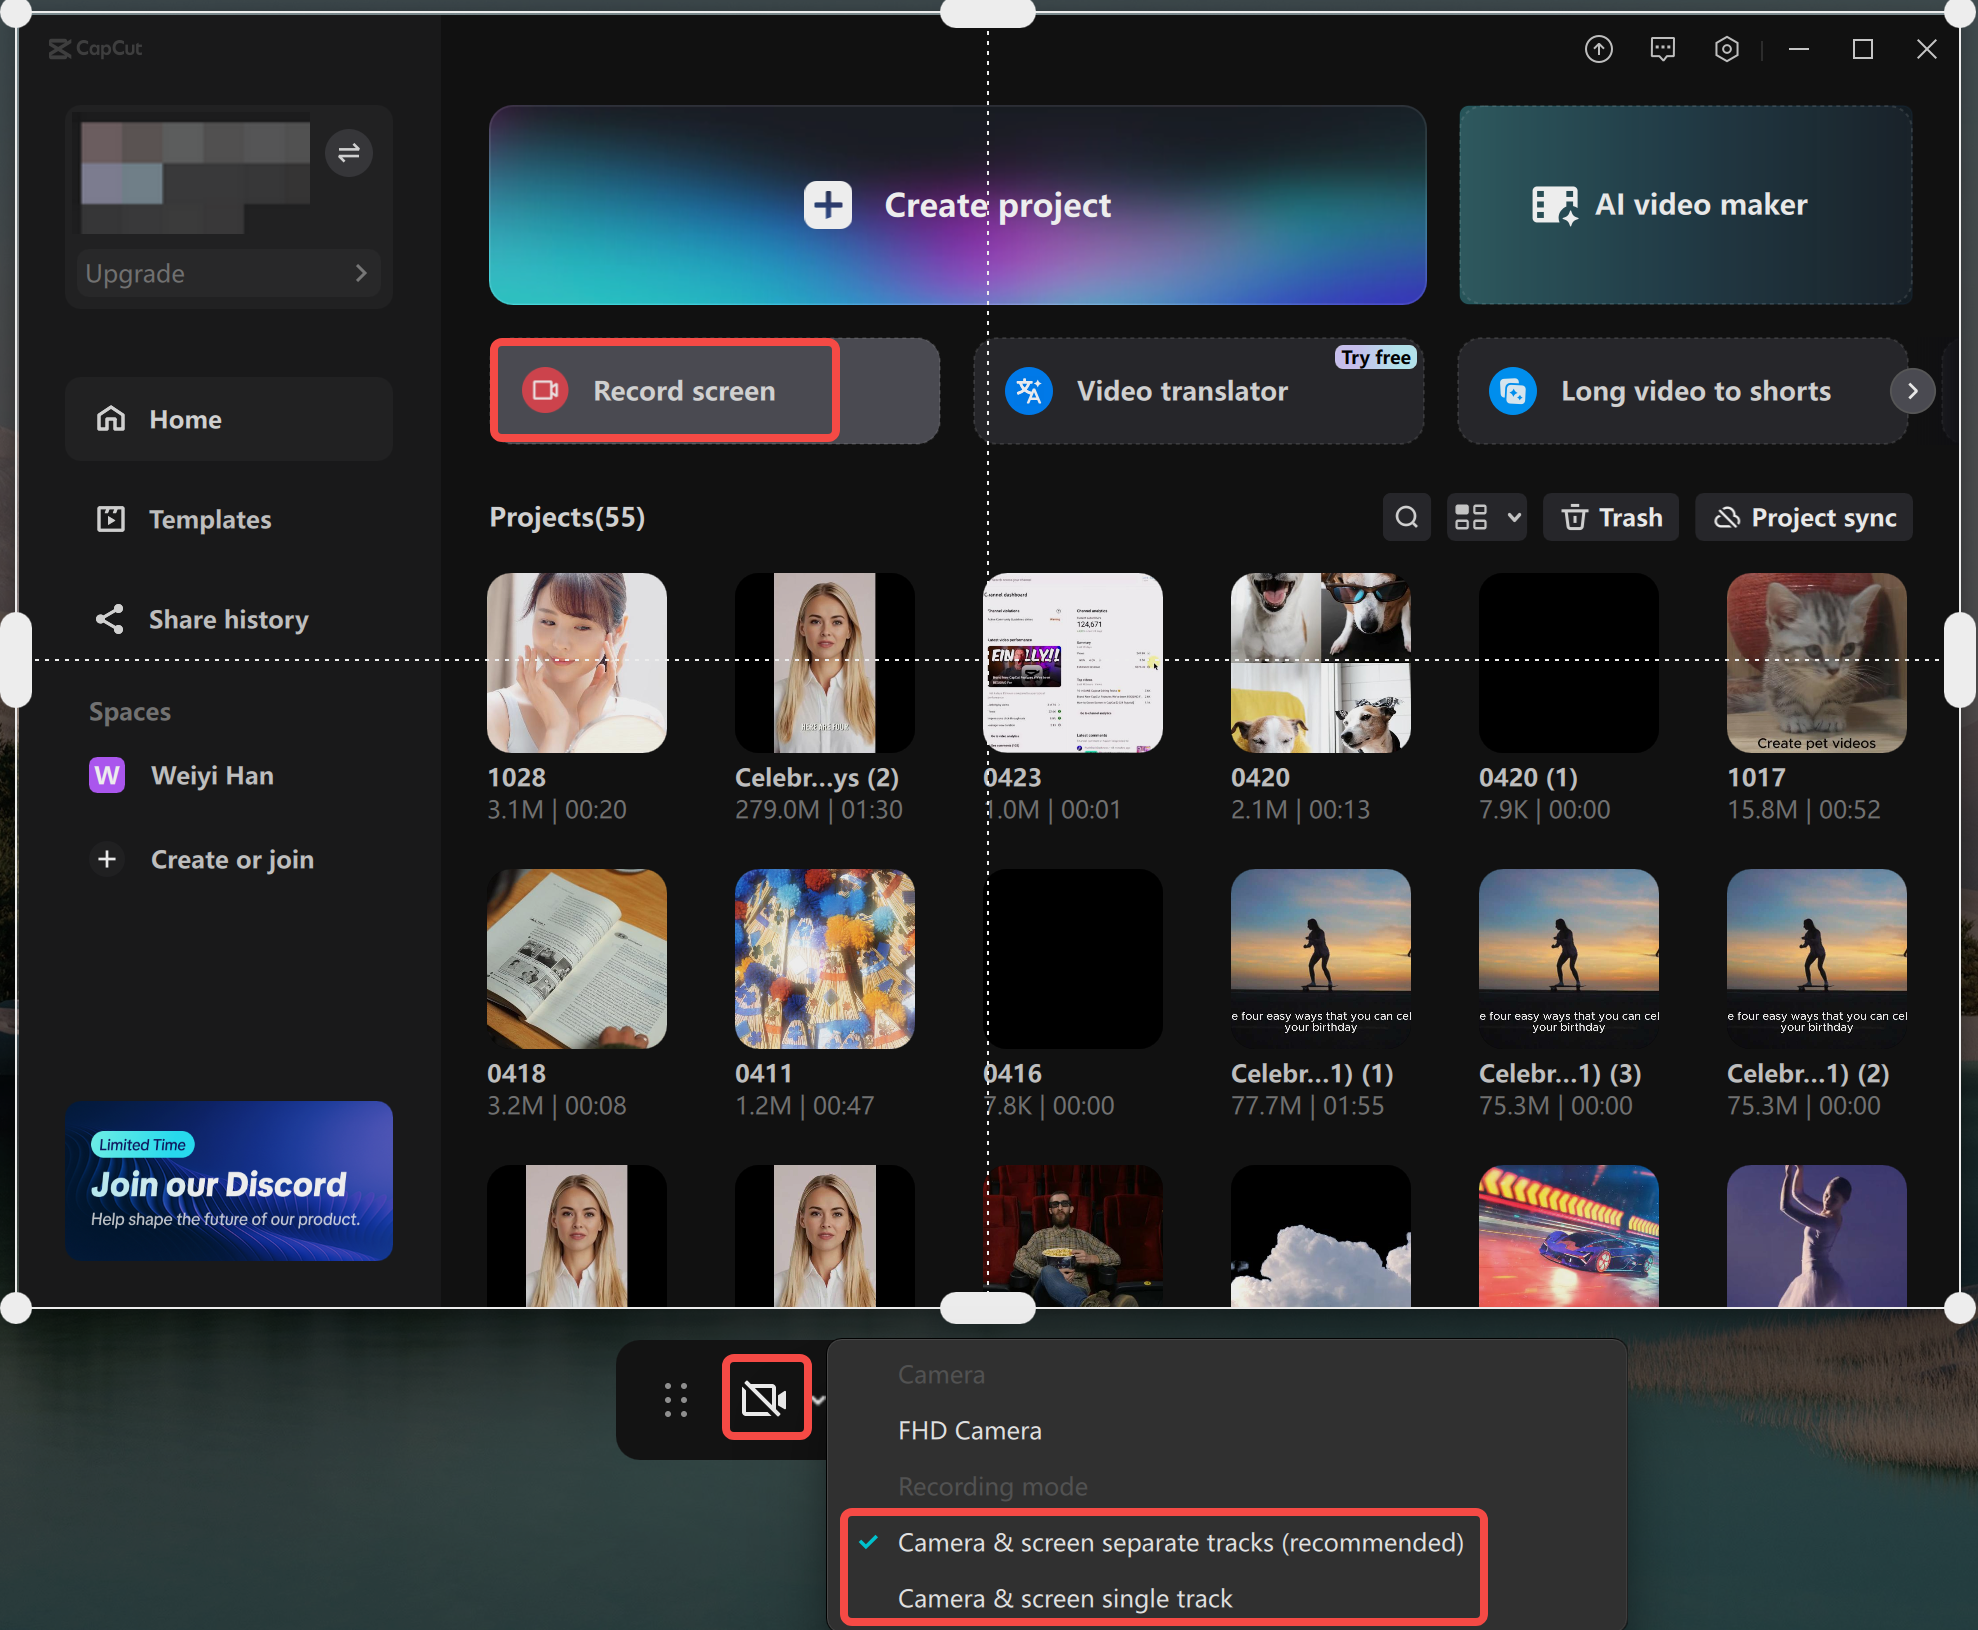Expand the camera options chevron
The height and width of the screenshot is (1630, 1978).
click(820, 1400)
